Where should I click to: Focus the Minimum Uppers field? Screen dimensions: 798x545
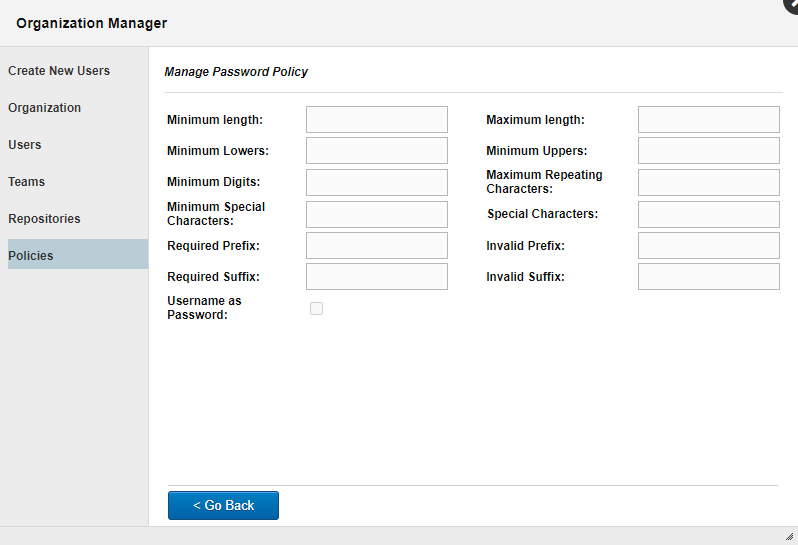click(708, 151)
